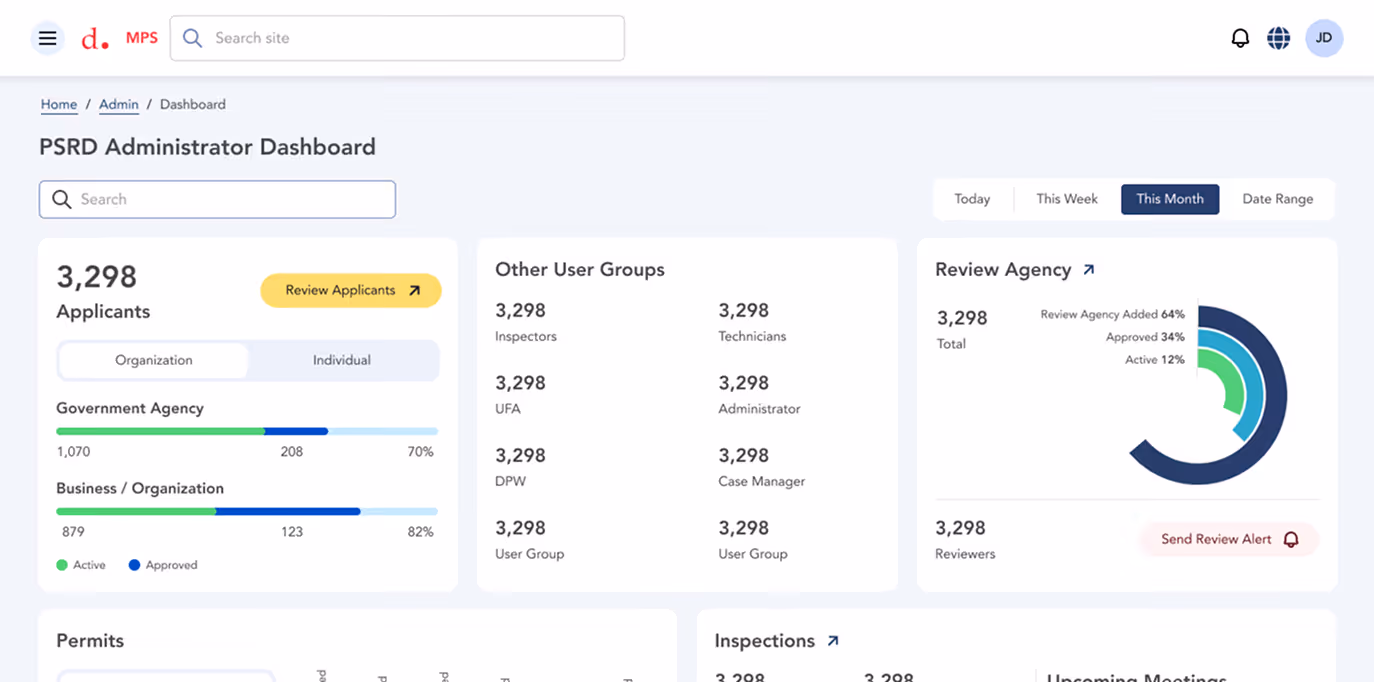This screenshot has height=682, width=1374.
Task: Click the dashboard Search input field
Action: click(216, 199)
